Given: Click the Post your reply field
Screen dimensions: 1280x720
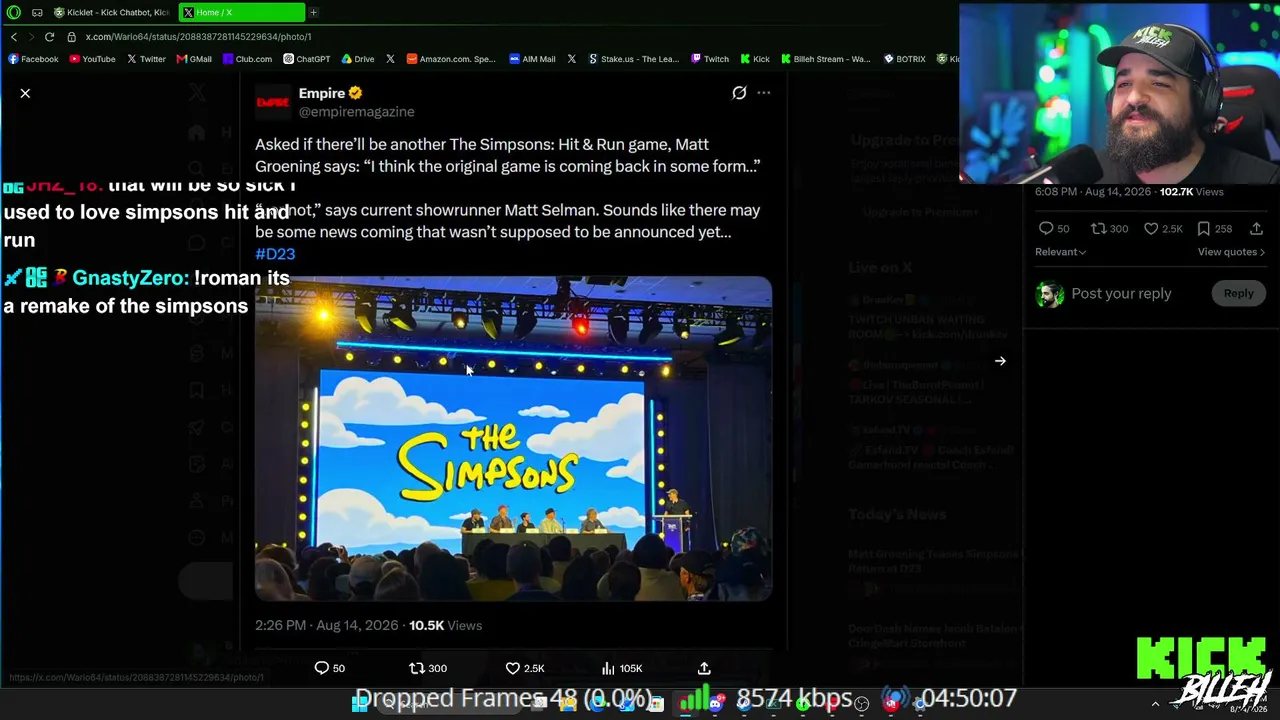Looking at the screenshot, I should [1121, 294].
